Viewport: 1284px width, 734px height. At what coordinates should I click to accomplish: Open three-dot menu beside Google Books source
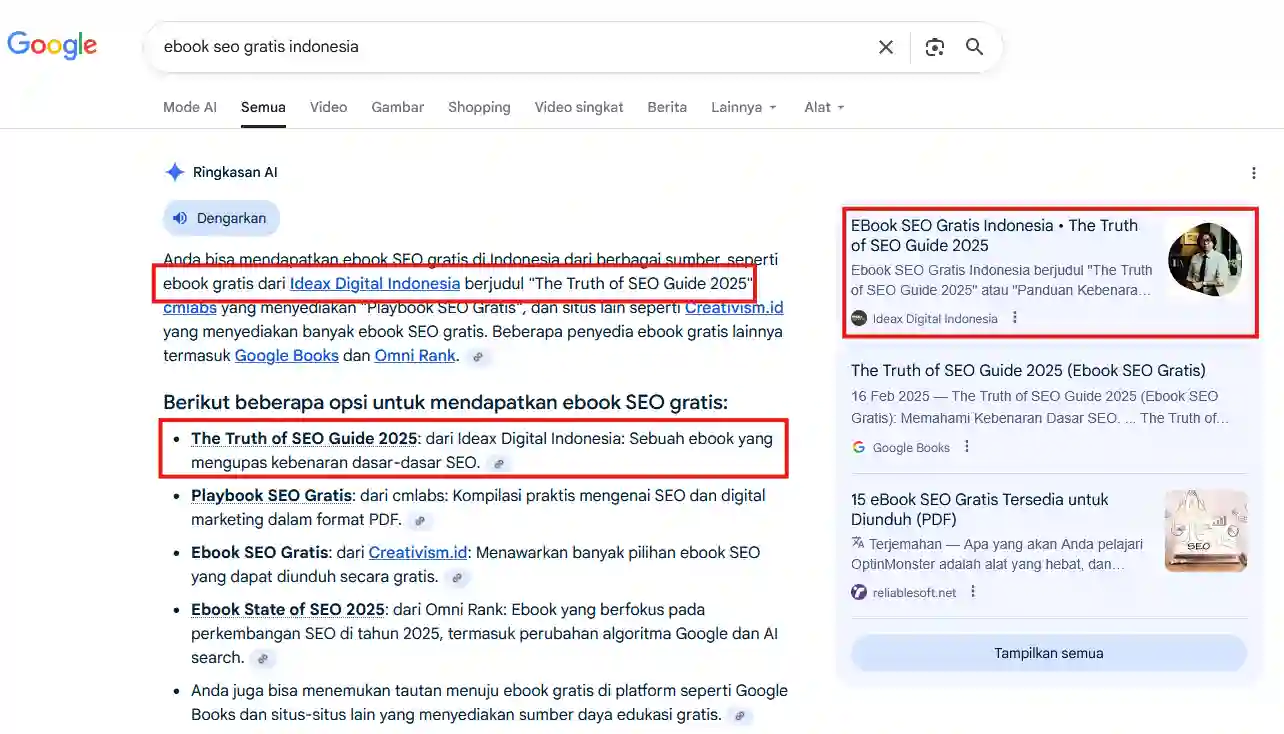(x=967, y=447)
